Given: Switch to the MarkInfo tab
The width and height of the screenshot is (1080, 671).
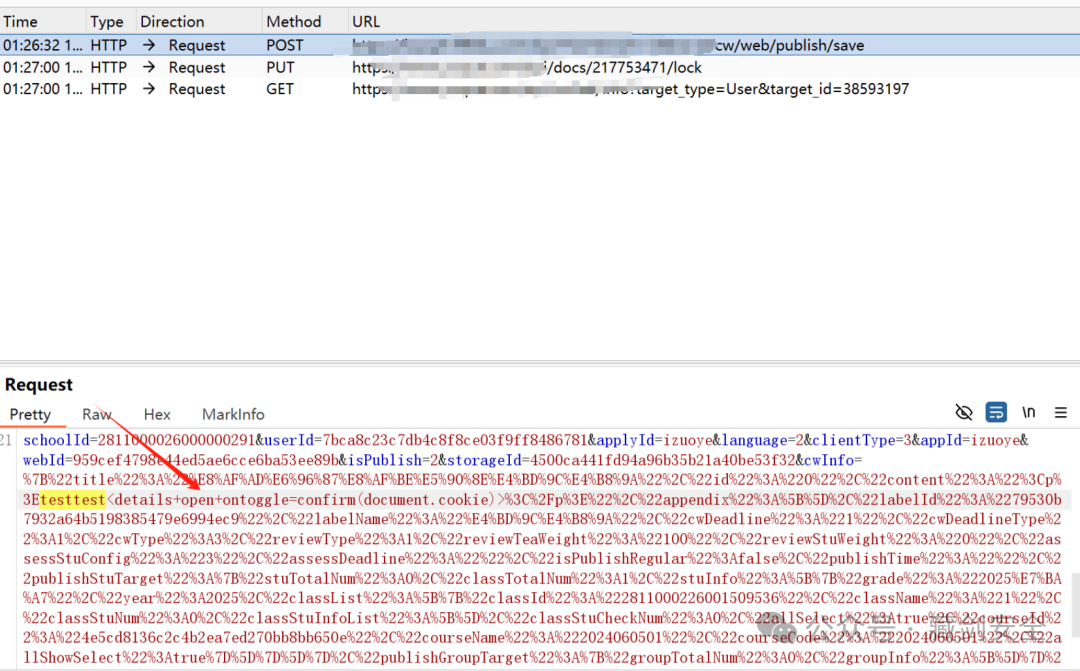Looking at the screenshot, I should (x=233, y=414).
